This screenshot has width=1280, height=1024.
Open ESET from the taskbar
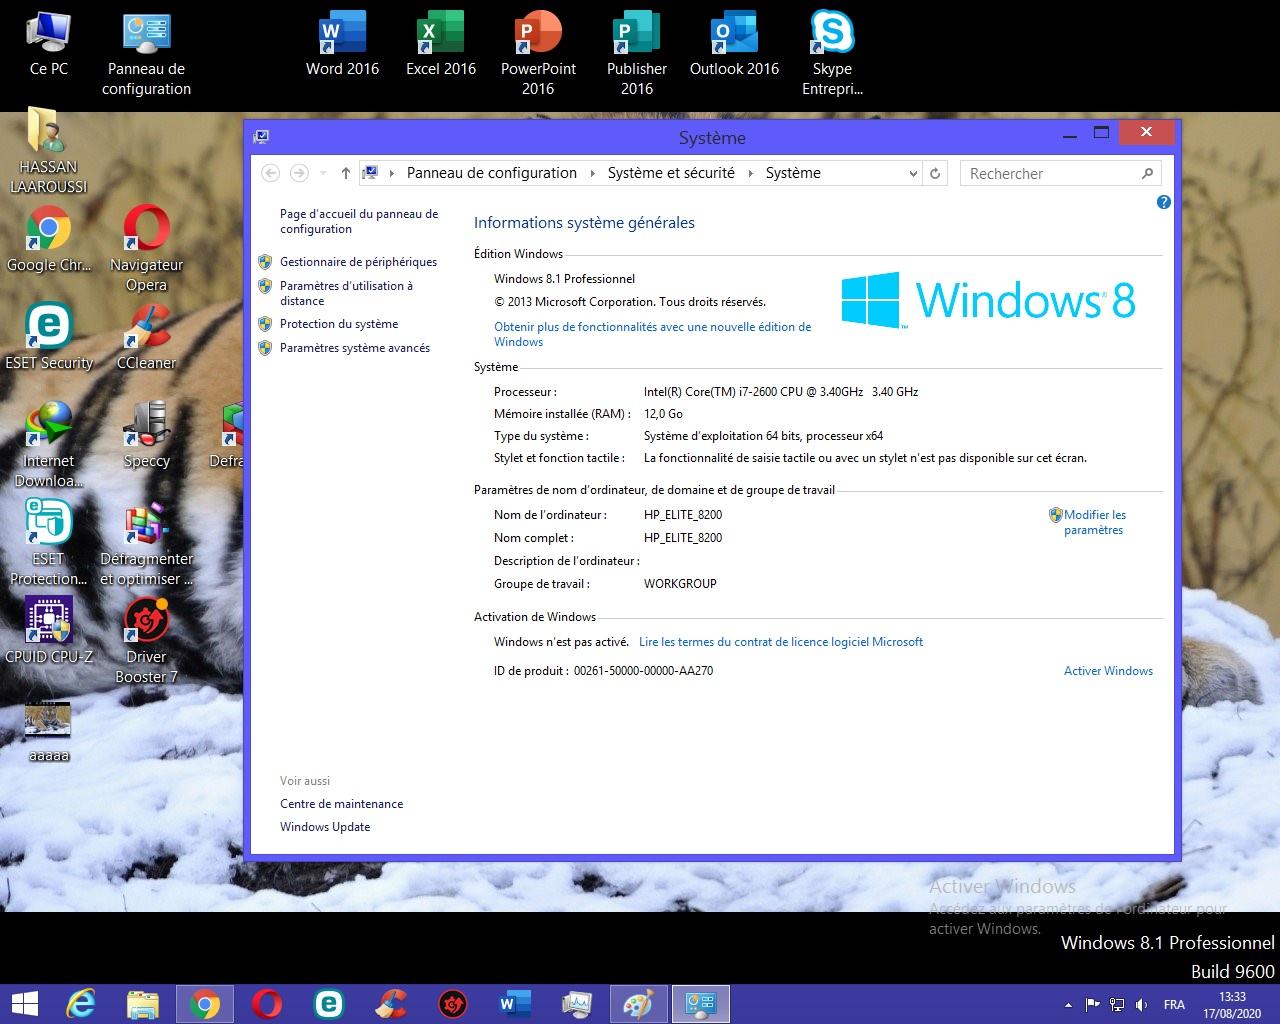329,1004
